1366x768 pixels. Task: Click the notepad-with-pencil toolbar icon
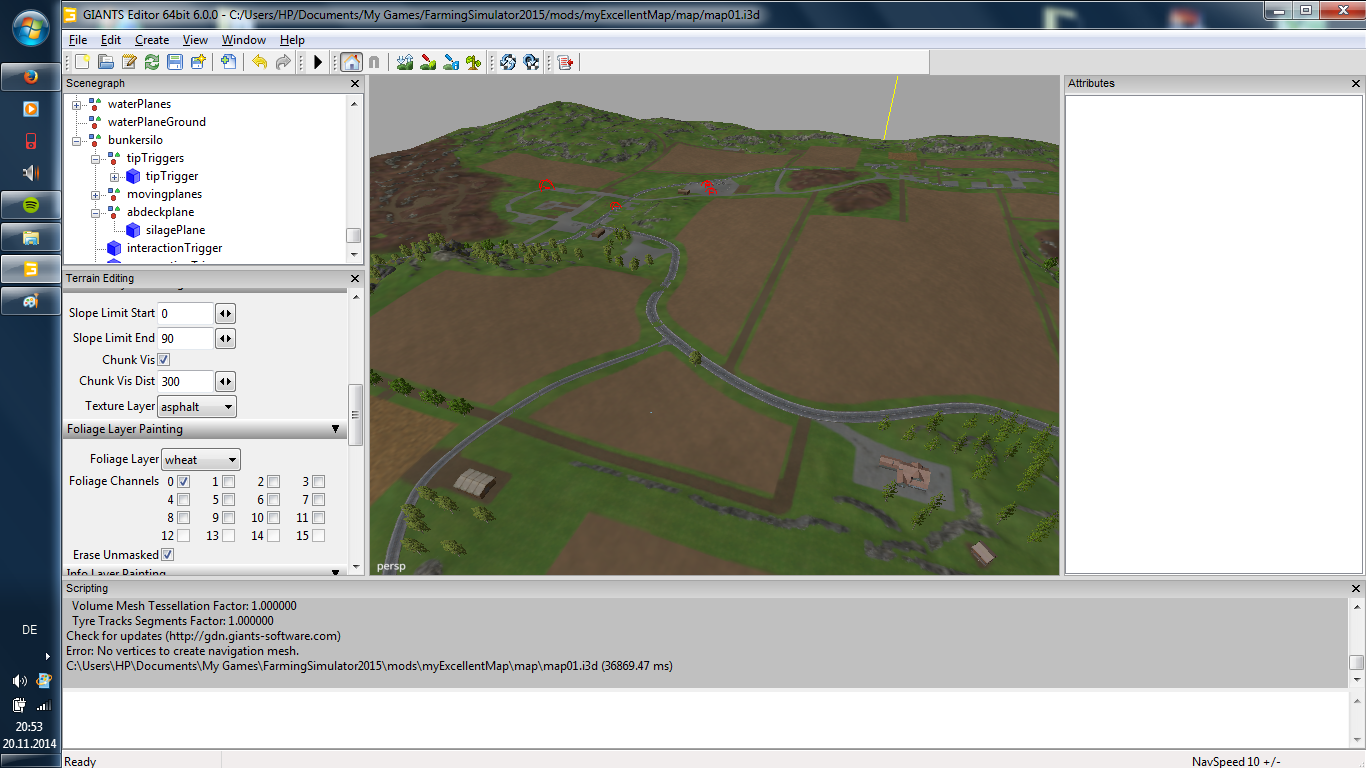click(129, 62)
